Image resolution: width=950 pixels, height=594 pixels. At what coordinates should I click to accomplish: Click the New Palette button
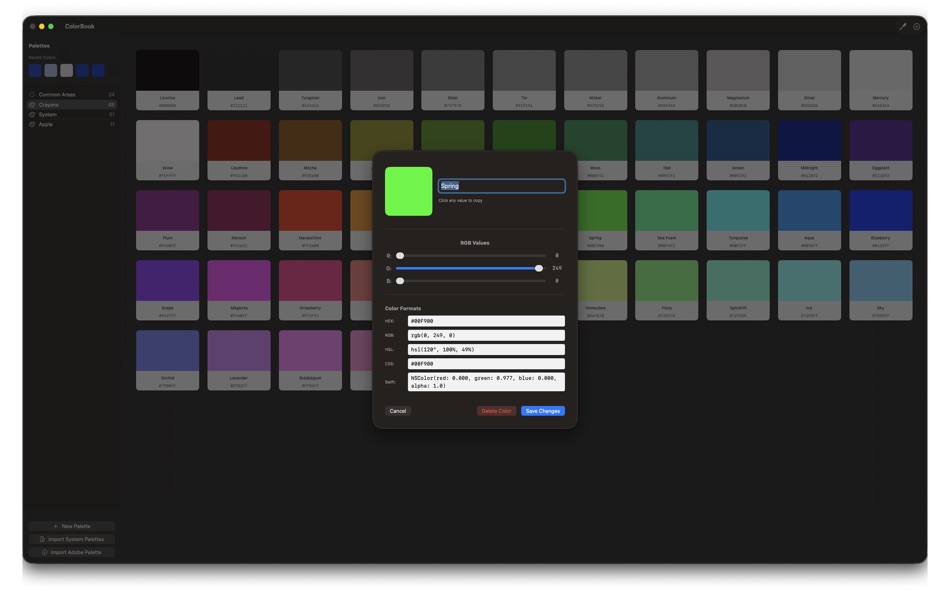pyautogui.click(x=70, y=525)
